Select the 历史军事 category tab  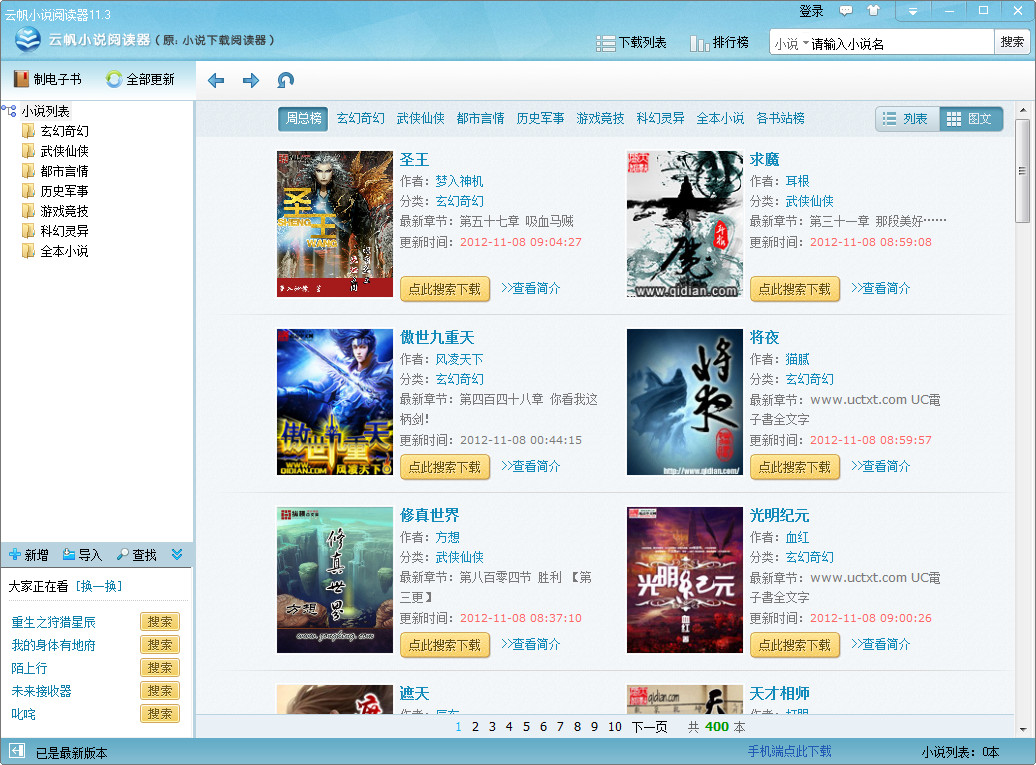tap(540, 118)
